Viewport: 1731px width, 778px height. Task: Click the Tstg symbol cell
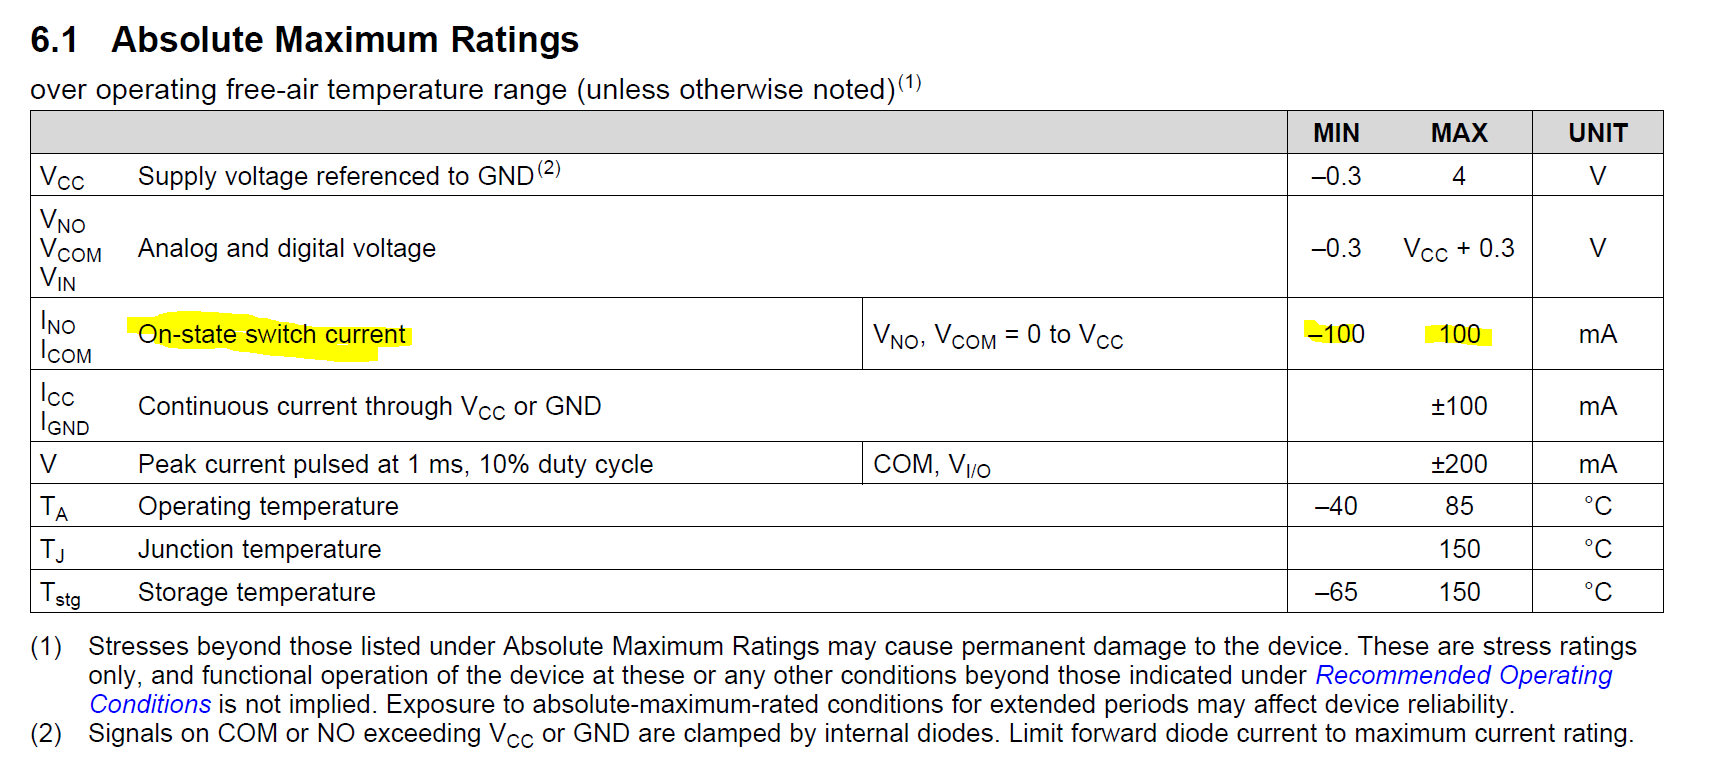(x=60, y=593)
